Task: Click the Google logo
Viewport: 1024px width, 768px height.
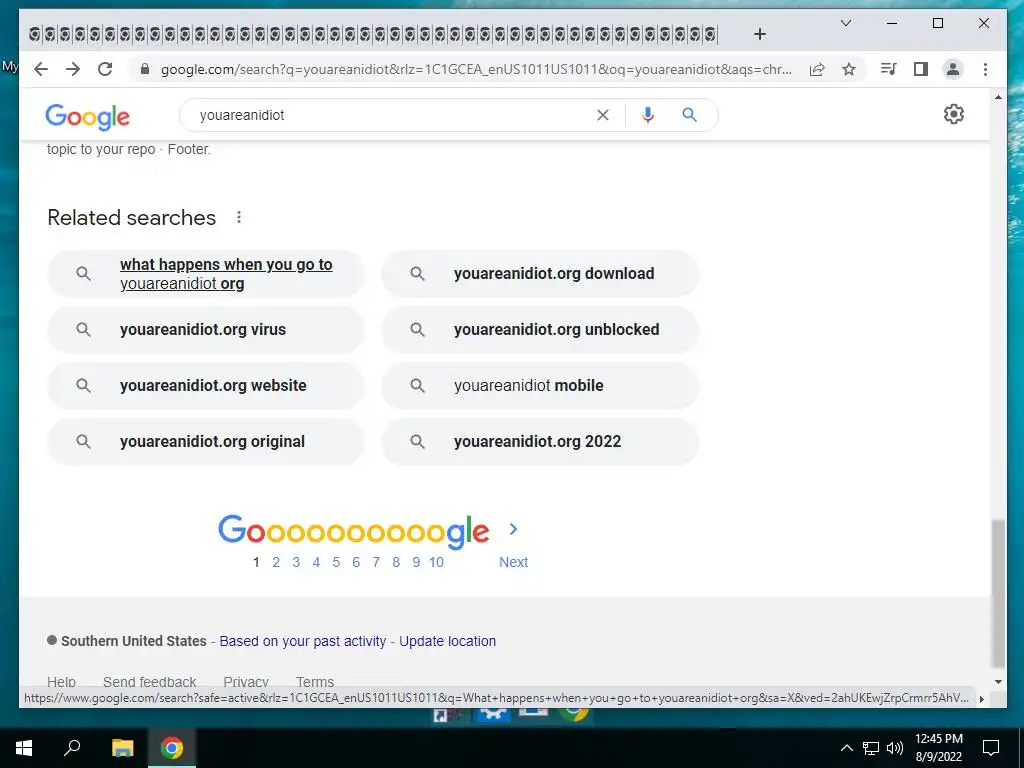Action: point(88,116)
